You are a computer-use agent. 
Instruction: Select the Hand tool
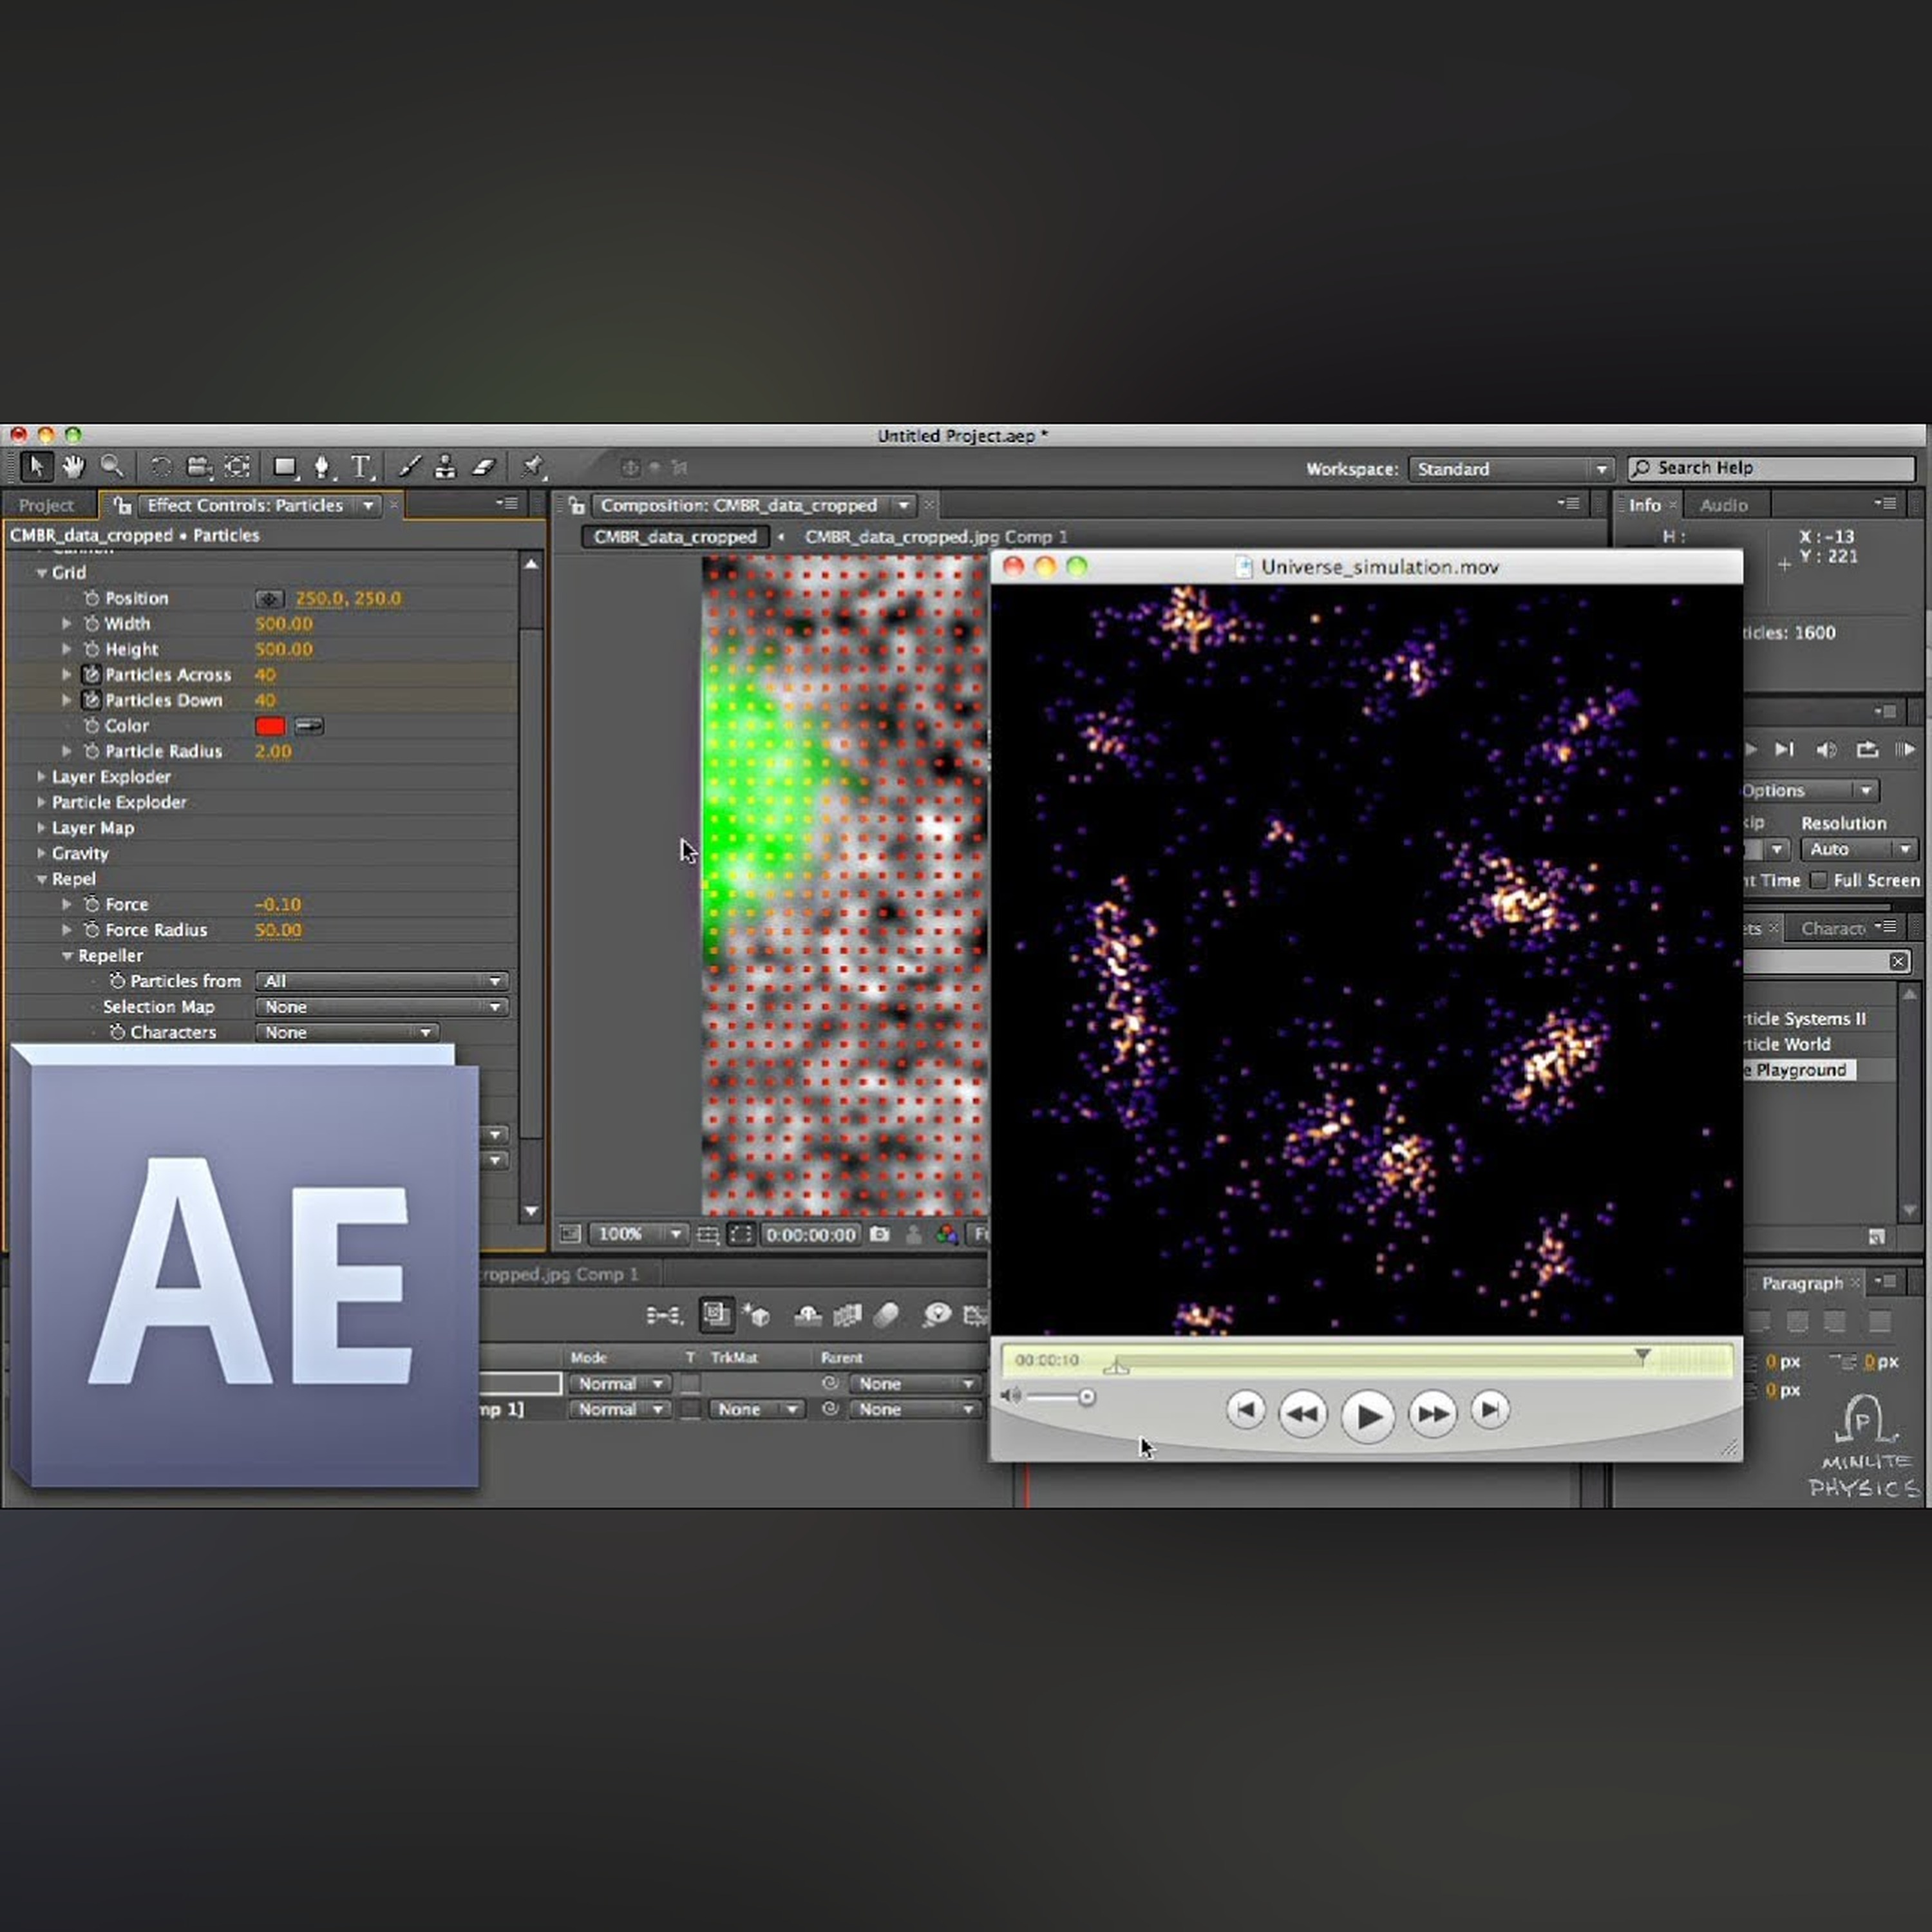(73, 467)
